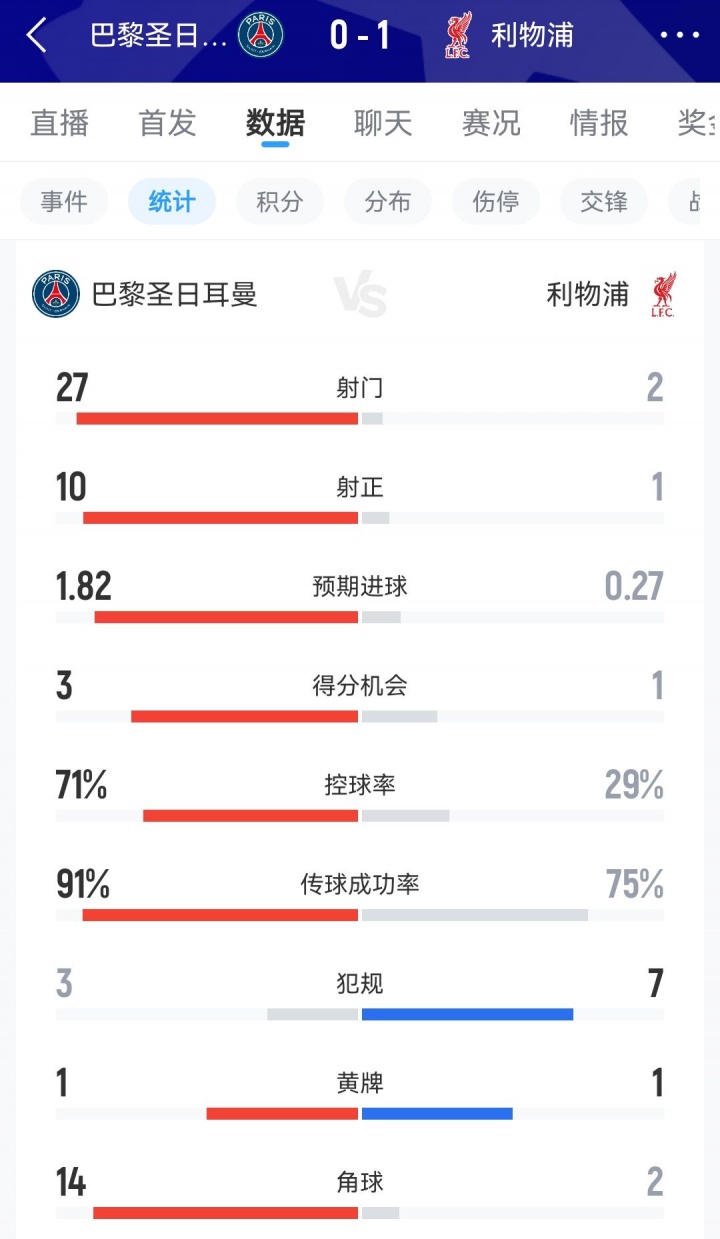Viewport: 720px width, 1239px height.
Task: Open the more options (…) menu
Action: (x=679, y=35)
